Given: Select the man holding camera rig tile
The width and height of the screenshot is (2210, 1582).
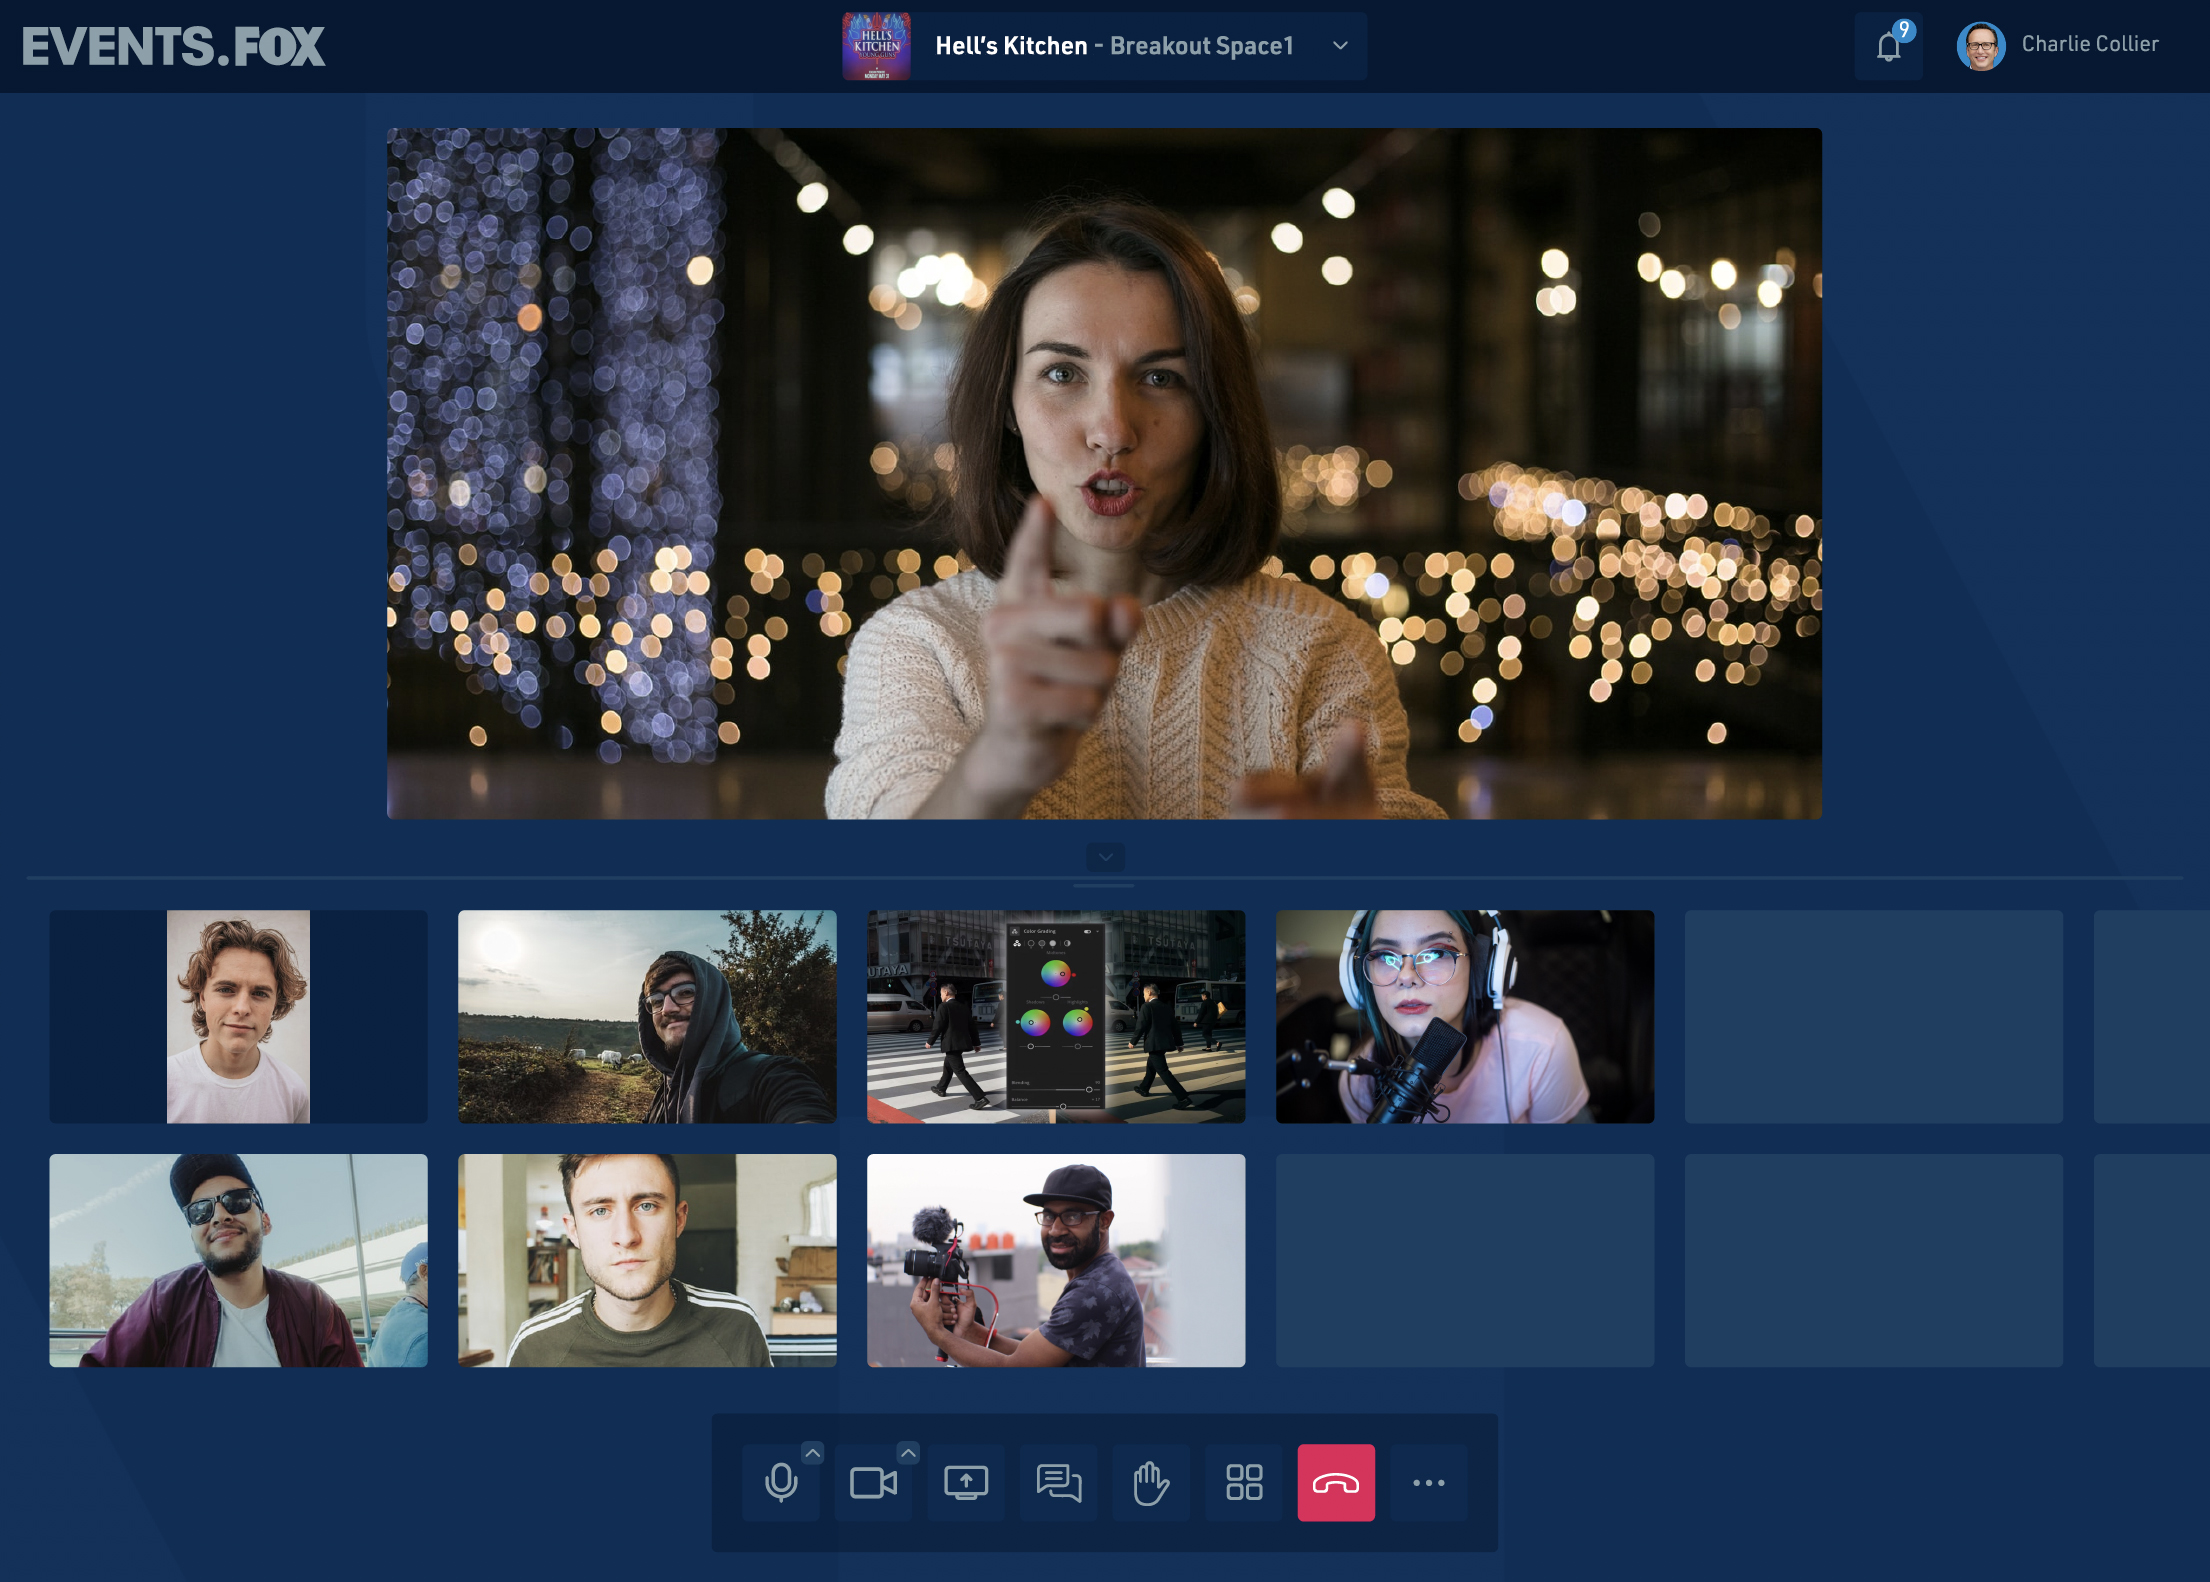Looking at the screenshot, I should pos(1056,1261).
